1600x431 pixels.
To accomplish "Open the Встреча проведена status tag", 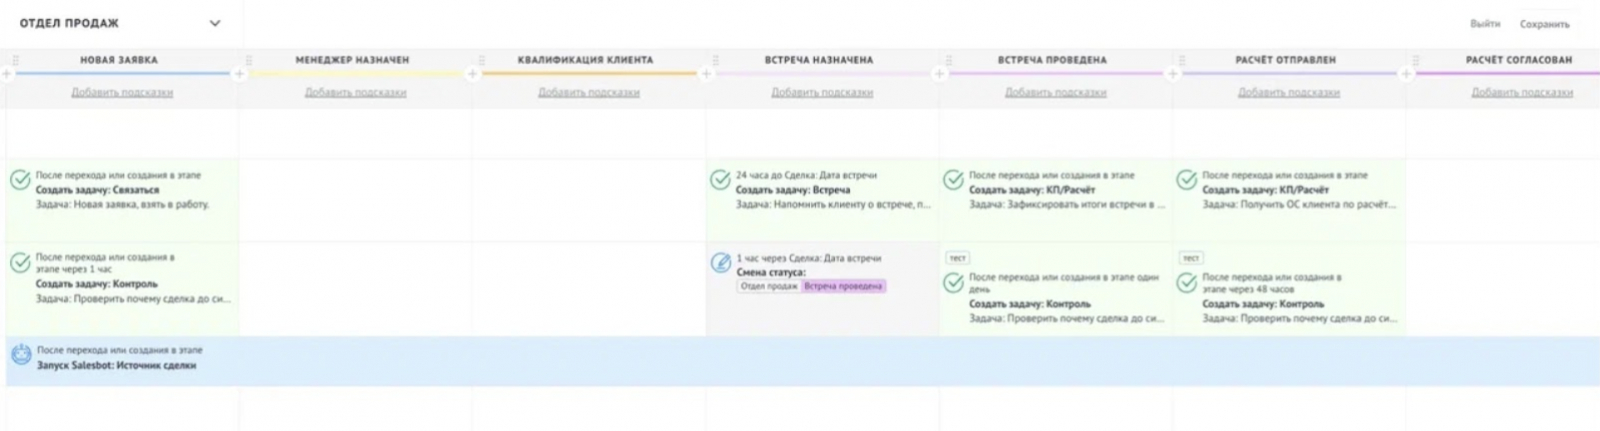I will coord(843,286).
